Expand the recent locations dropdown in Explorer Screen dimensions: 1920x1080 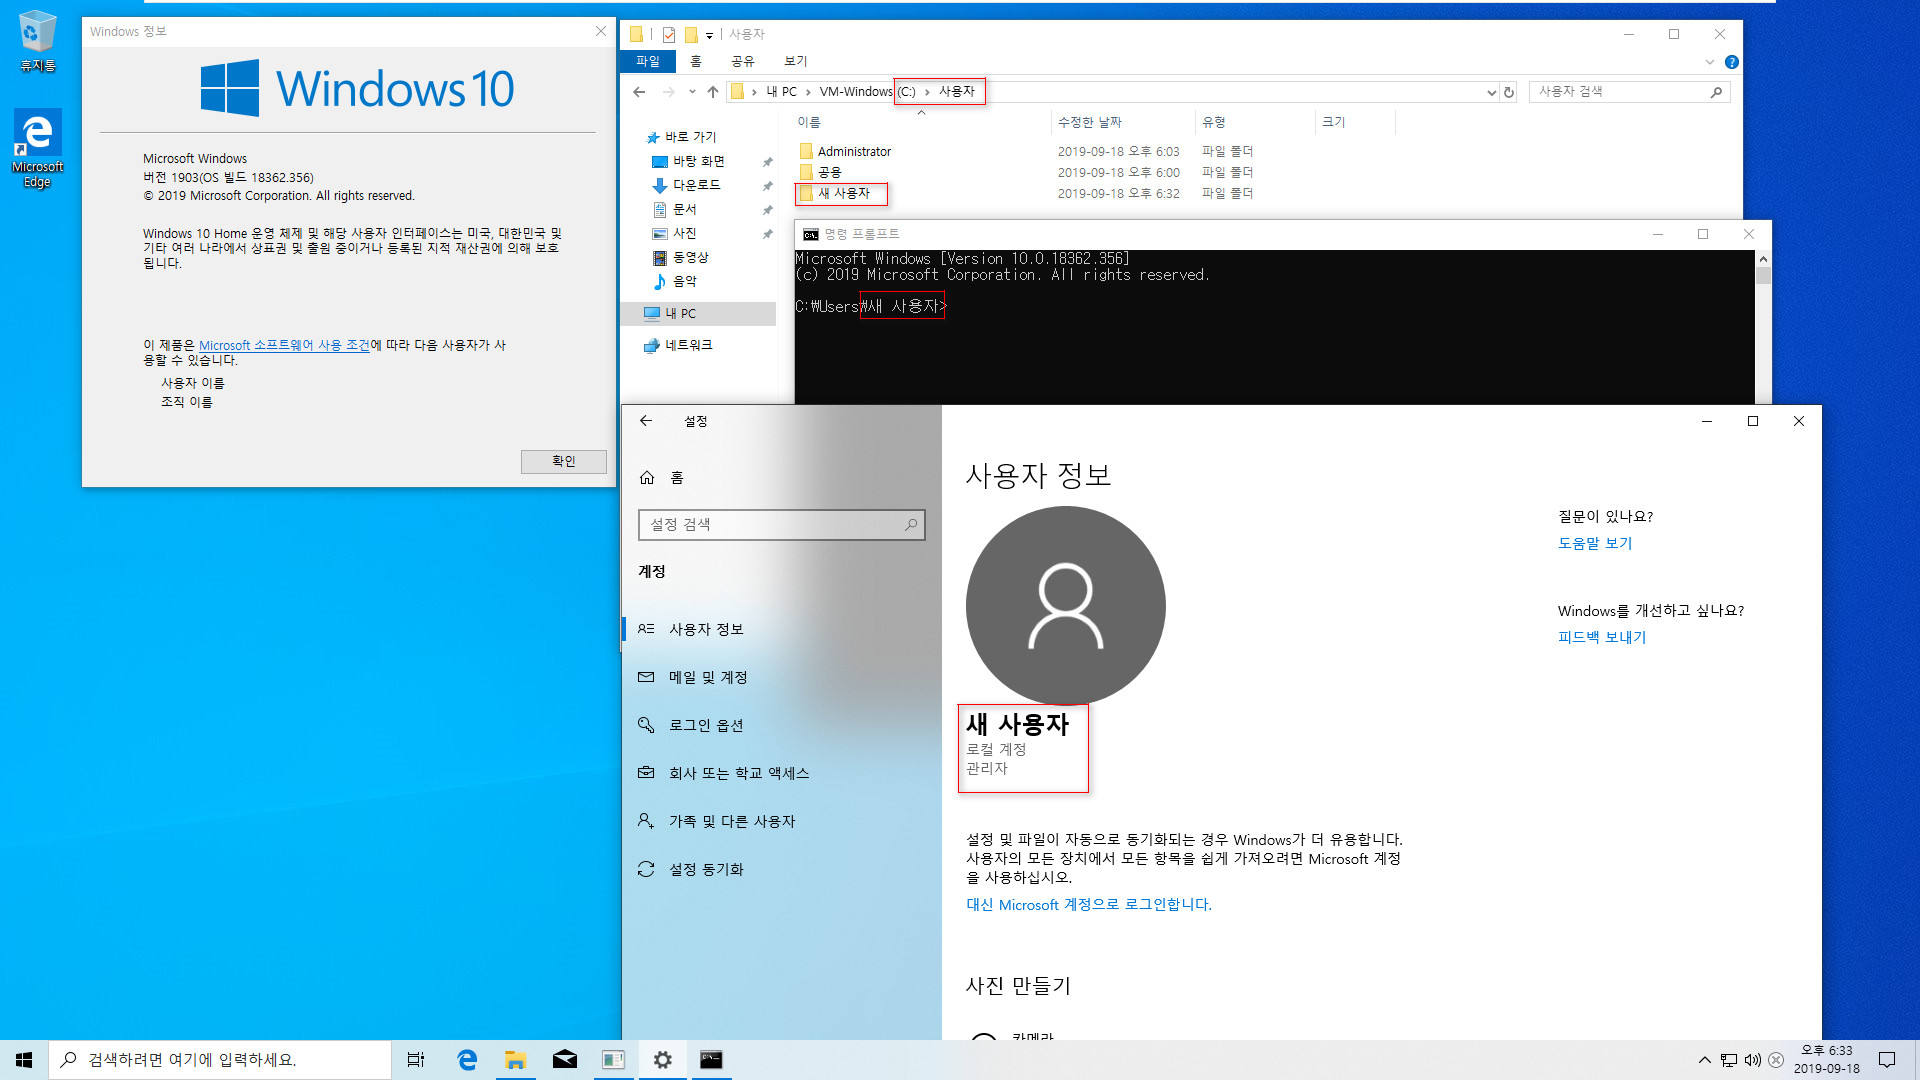(692, 92)
